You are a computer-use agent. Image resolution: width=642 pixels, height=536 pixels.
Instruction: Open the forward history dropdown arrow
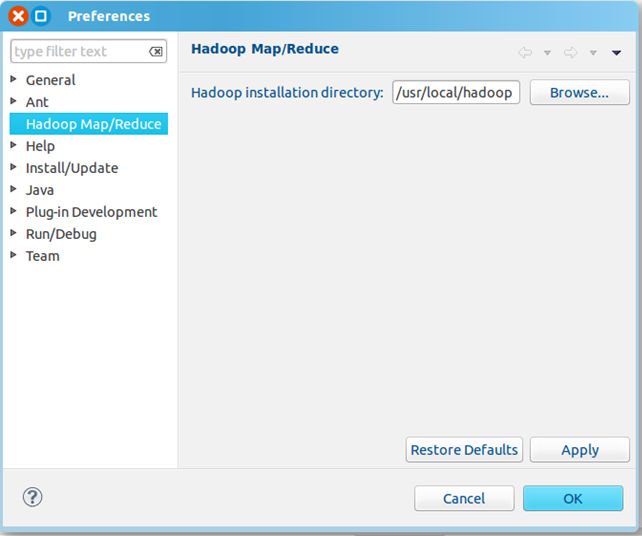click(593, 53)
